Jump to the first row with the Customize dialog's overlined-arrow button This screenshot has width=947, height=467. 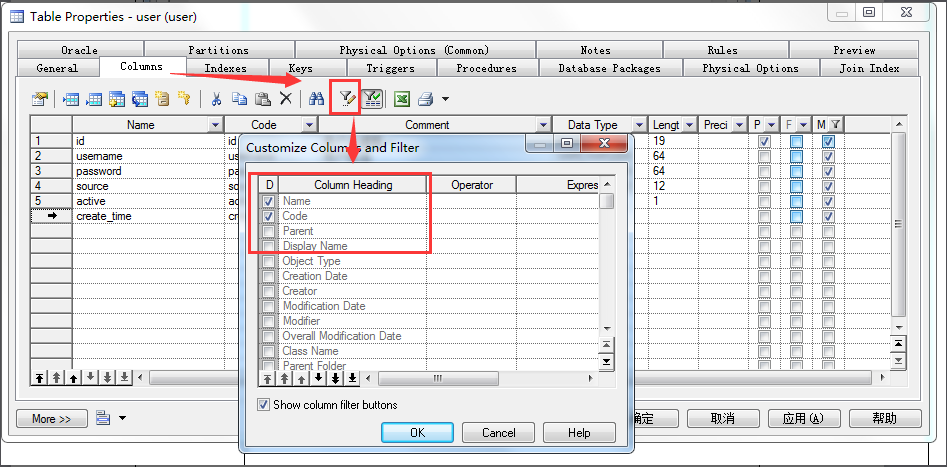tap(607, 344)
